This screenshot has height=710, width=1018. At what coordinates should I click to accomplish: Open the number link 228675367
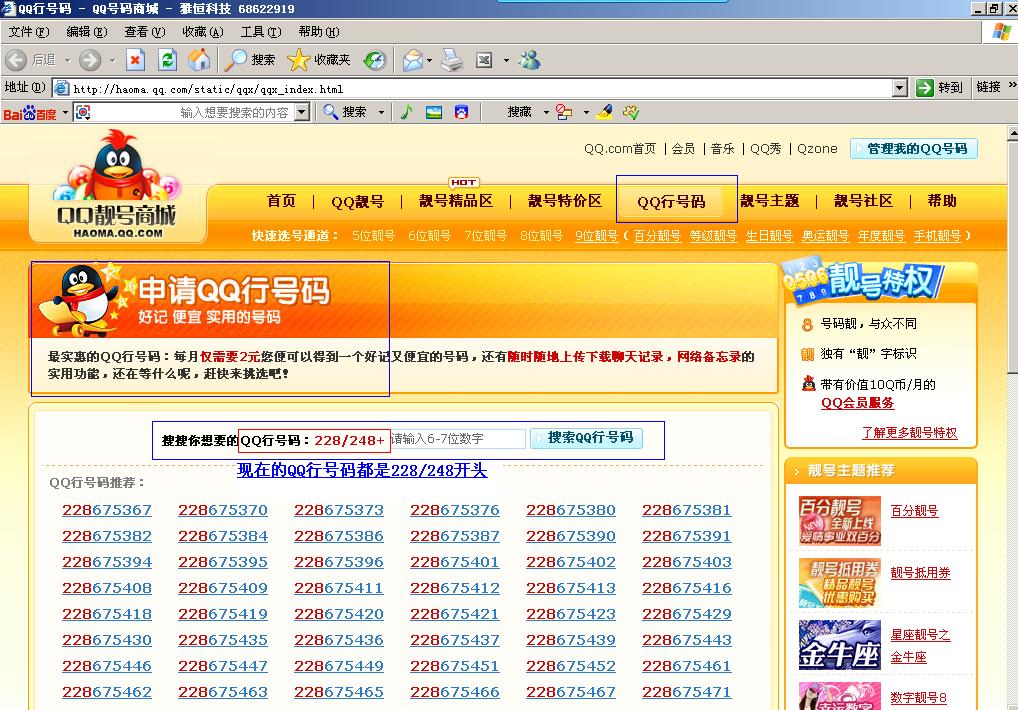tap(106, 509)
